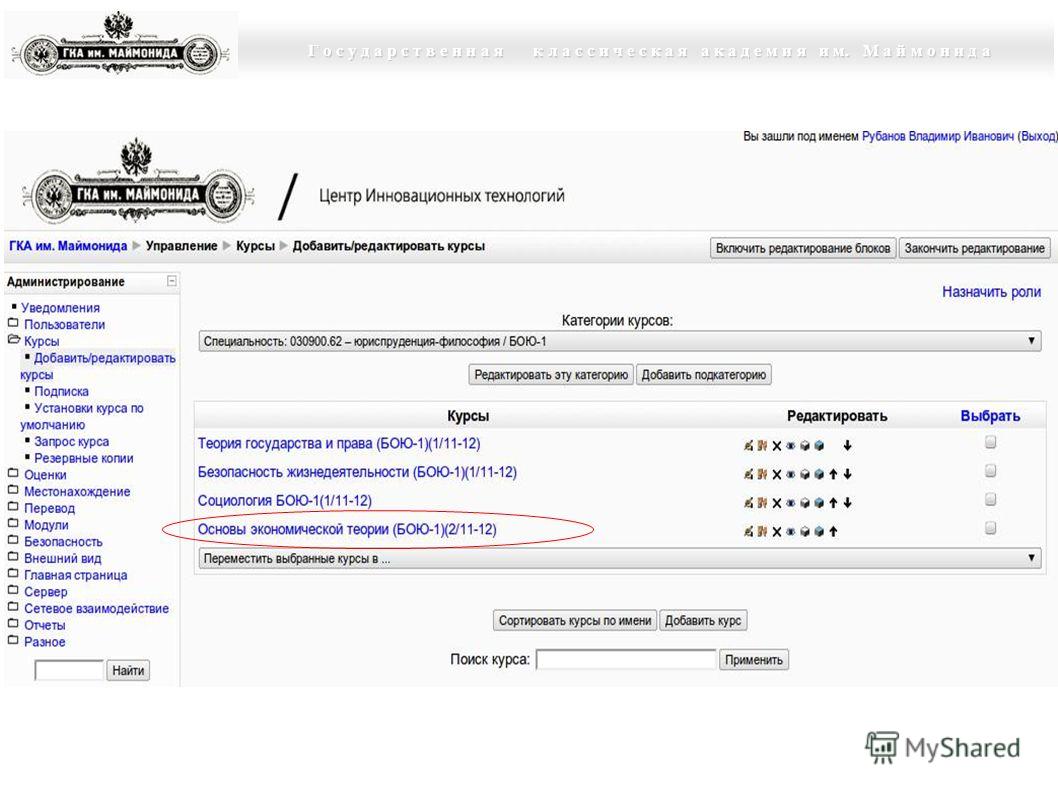The height and width of the screenshot is (793, 1058).
Task: Hide Теория государства и права via eye icon
Action: pyautogui.click(x=790, y=445)
